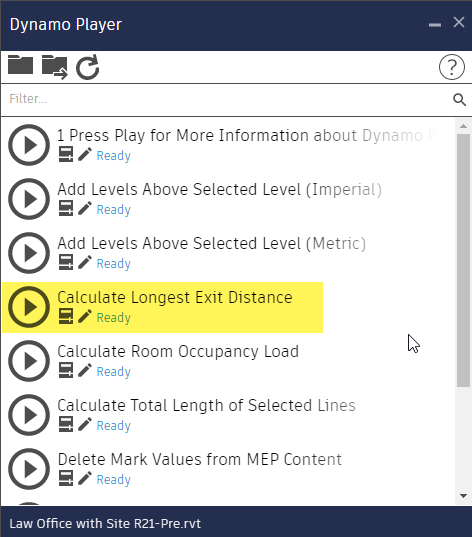The height and width of the screenshot is (537, 472).
Task: Open inputs icon for Add Levels (Imperial)
Action: pyautogui.click(x=65, y=208)
